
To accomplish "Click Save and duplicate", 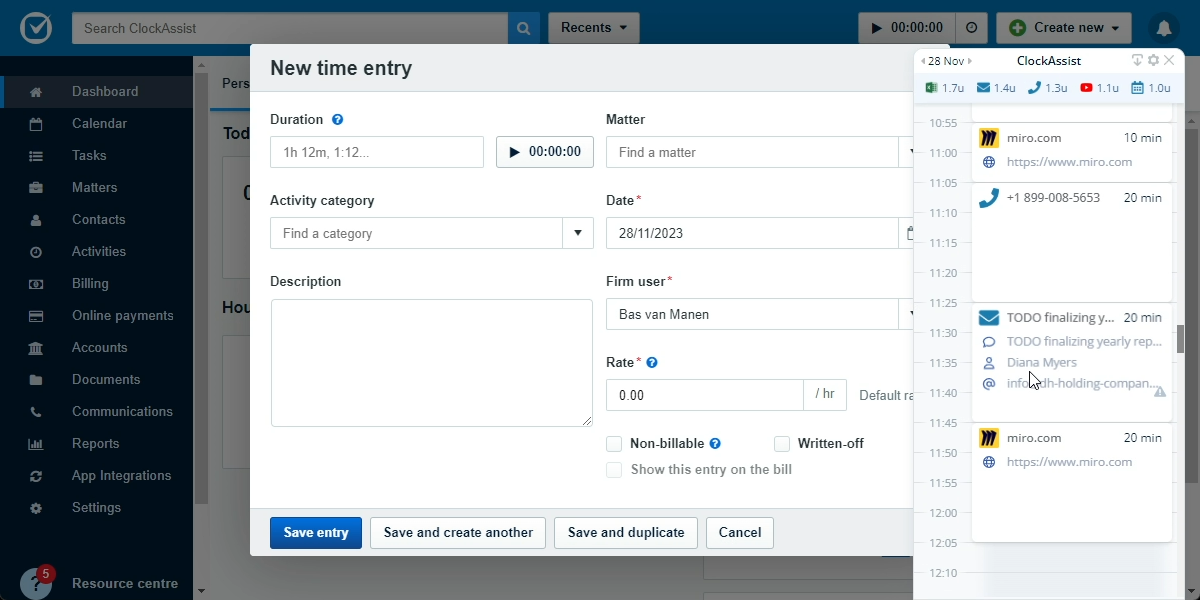I will point(625,532).
